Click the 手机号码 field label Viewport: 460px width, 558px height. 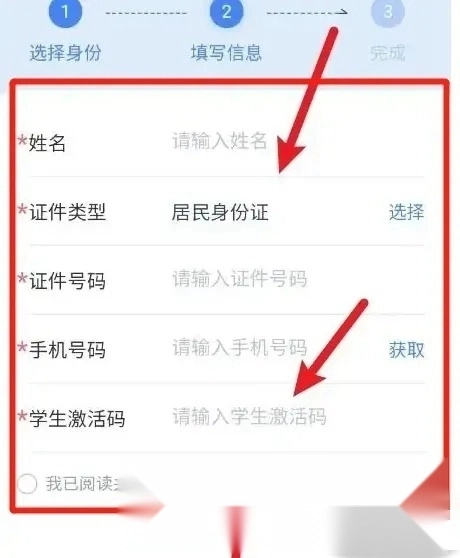point(67,350)
